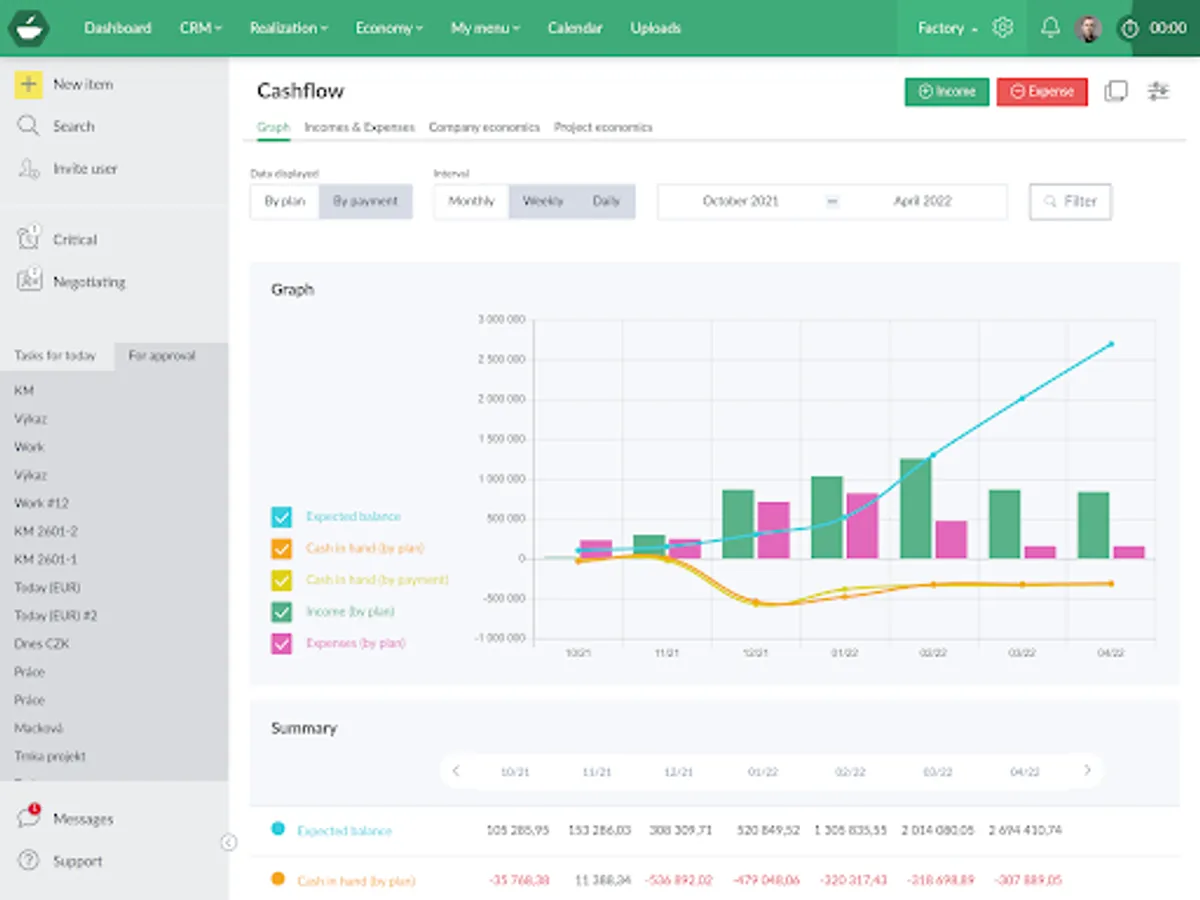The image size is (1200, 900).
Task: Switch to Company economics tab
Action: pyautogui.click(x=484, y=127)
